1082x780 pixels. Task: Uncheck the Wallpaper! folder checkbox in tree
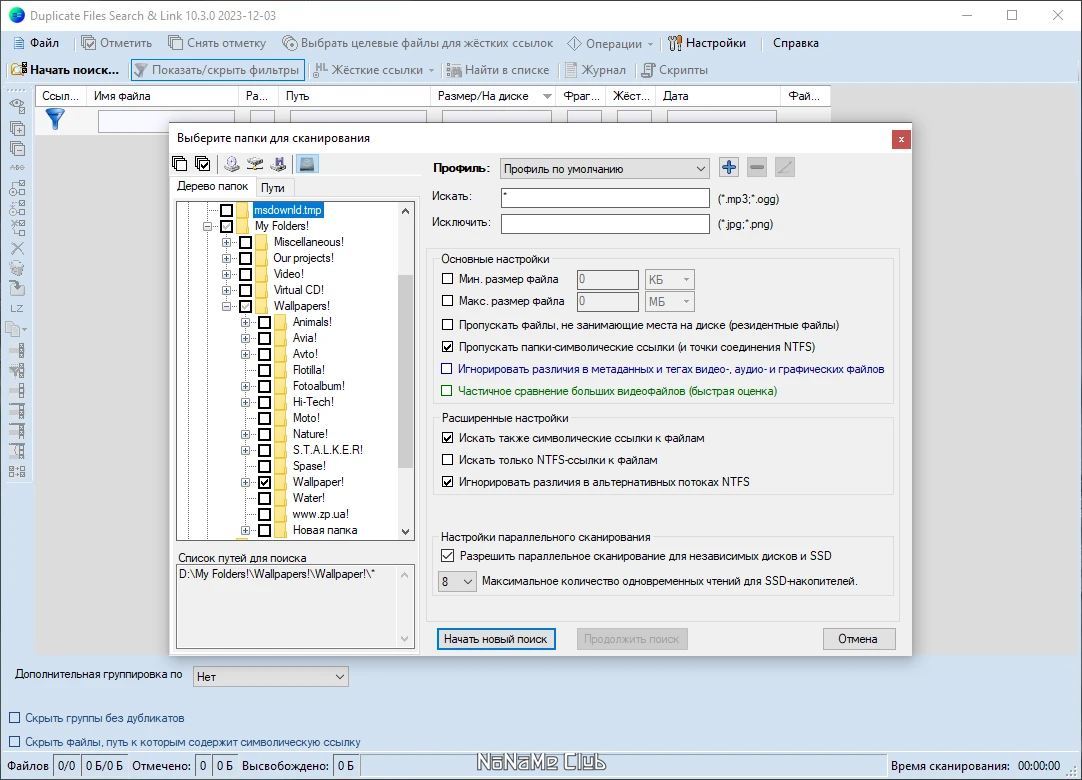coord(264,482)
